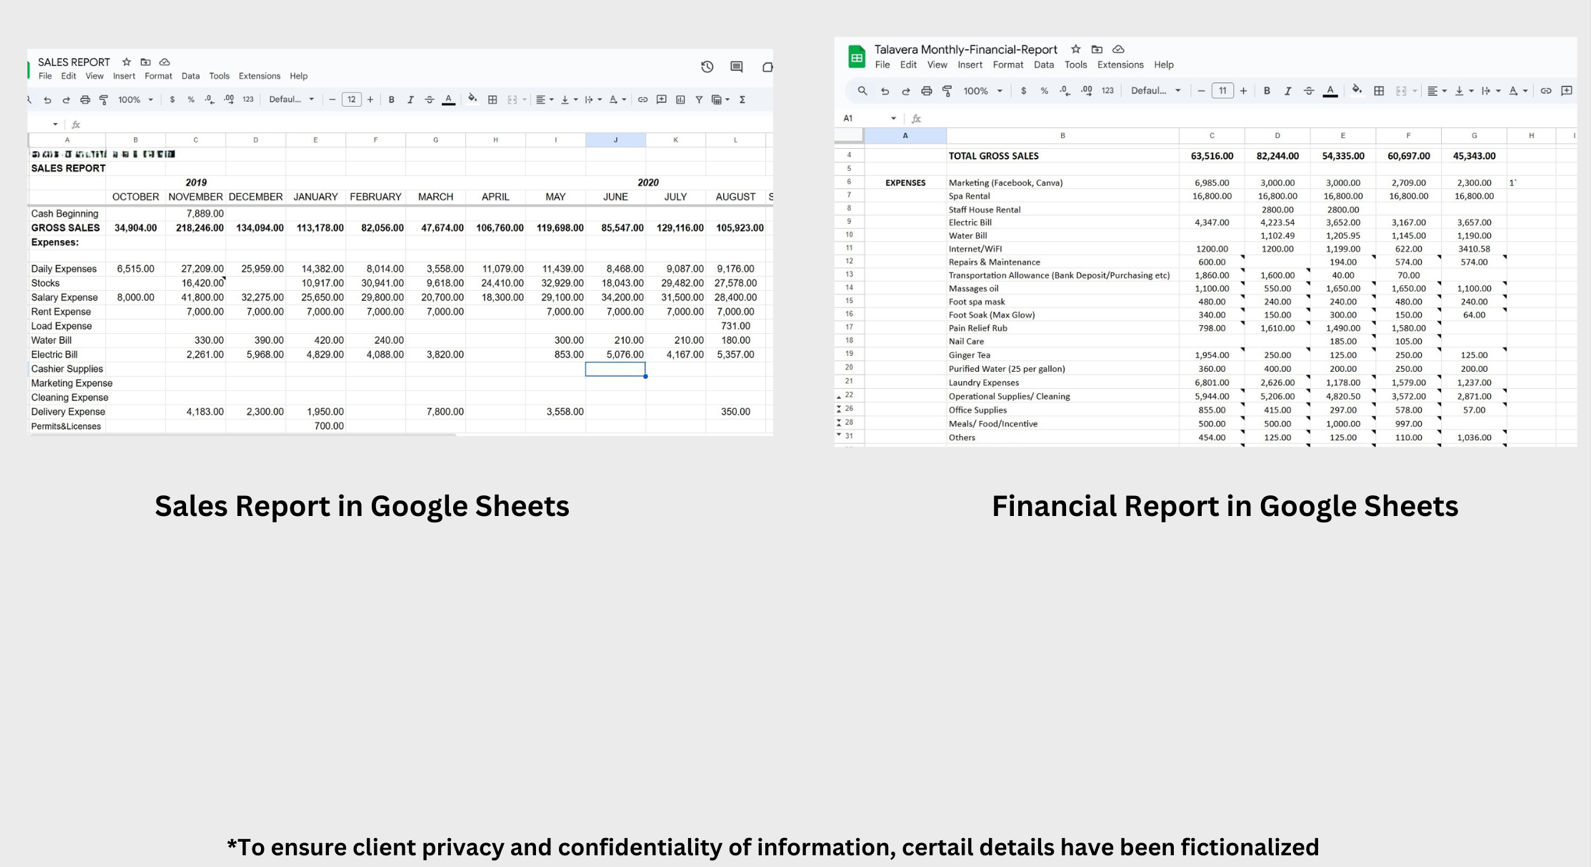Image resolution: width=1591 pixels, height=867 pixels.
Task: Decrease decimal places in Sales Report
Action: 210,100
